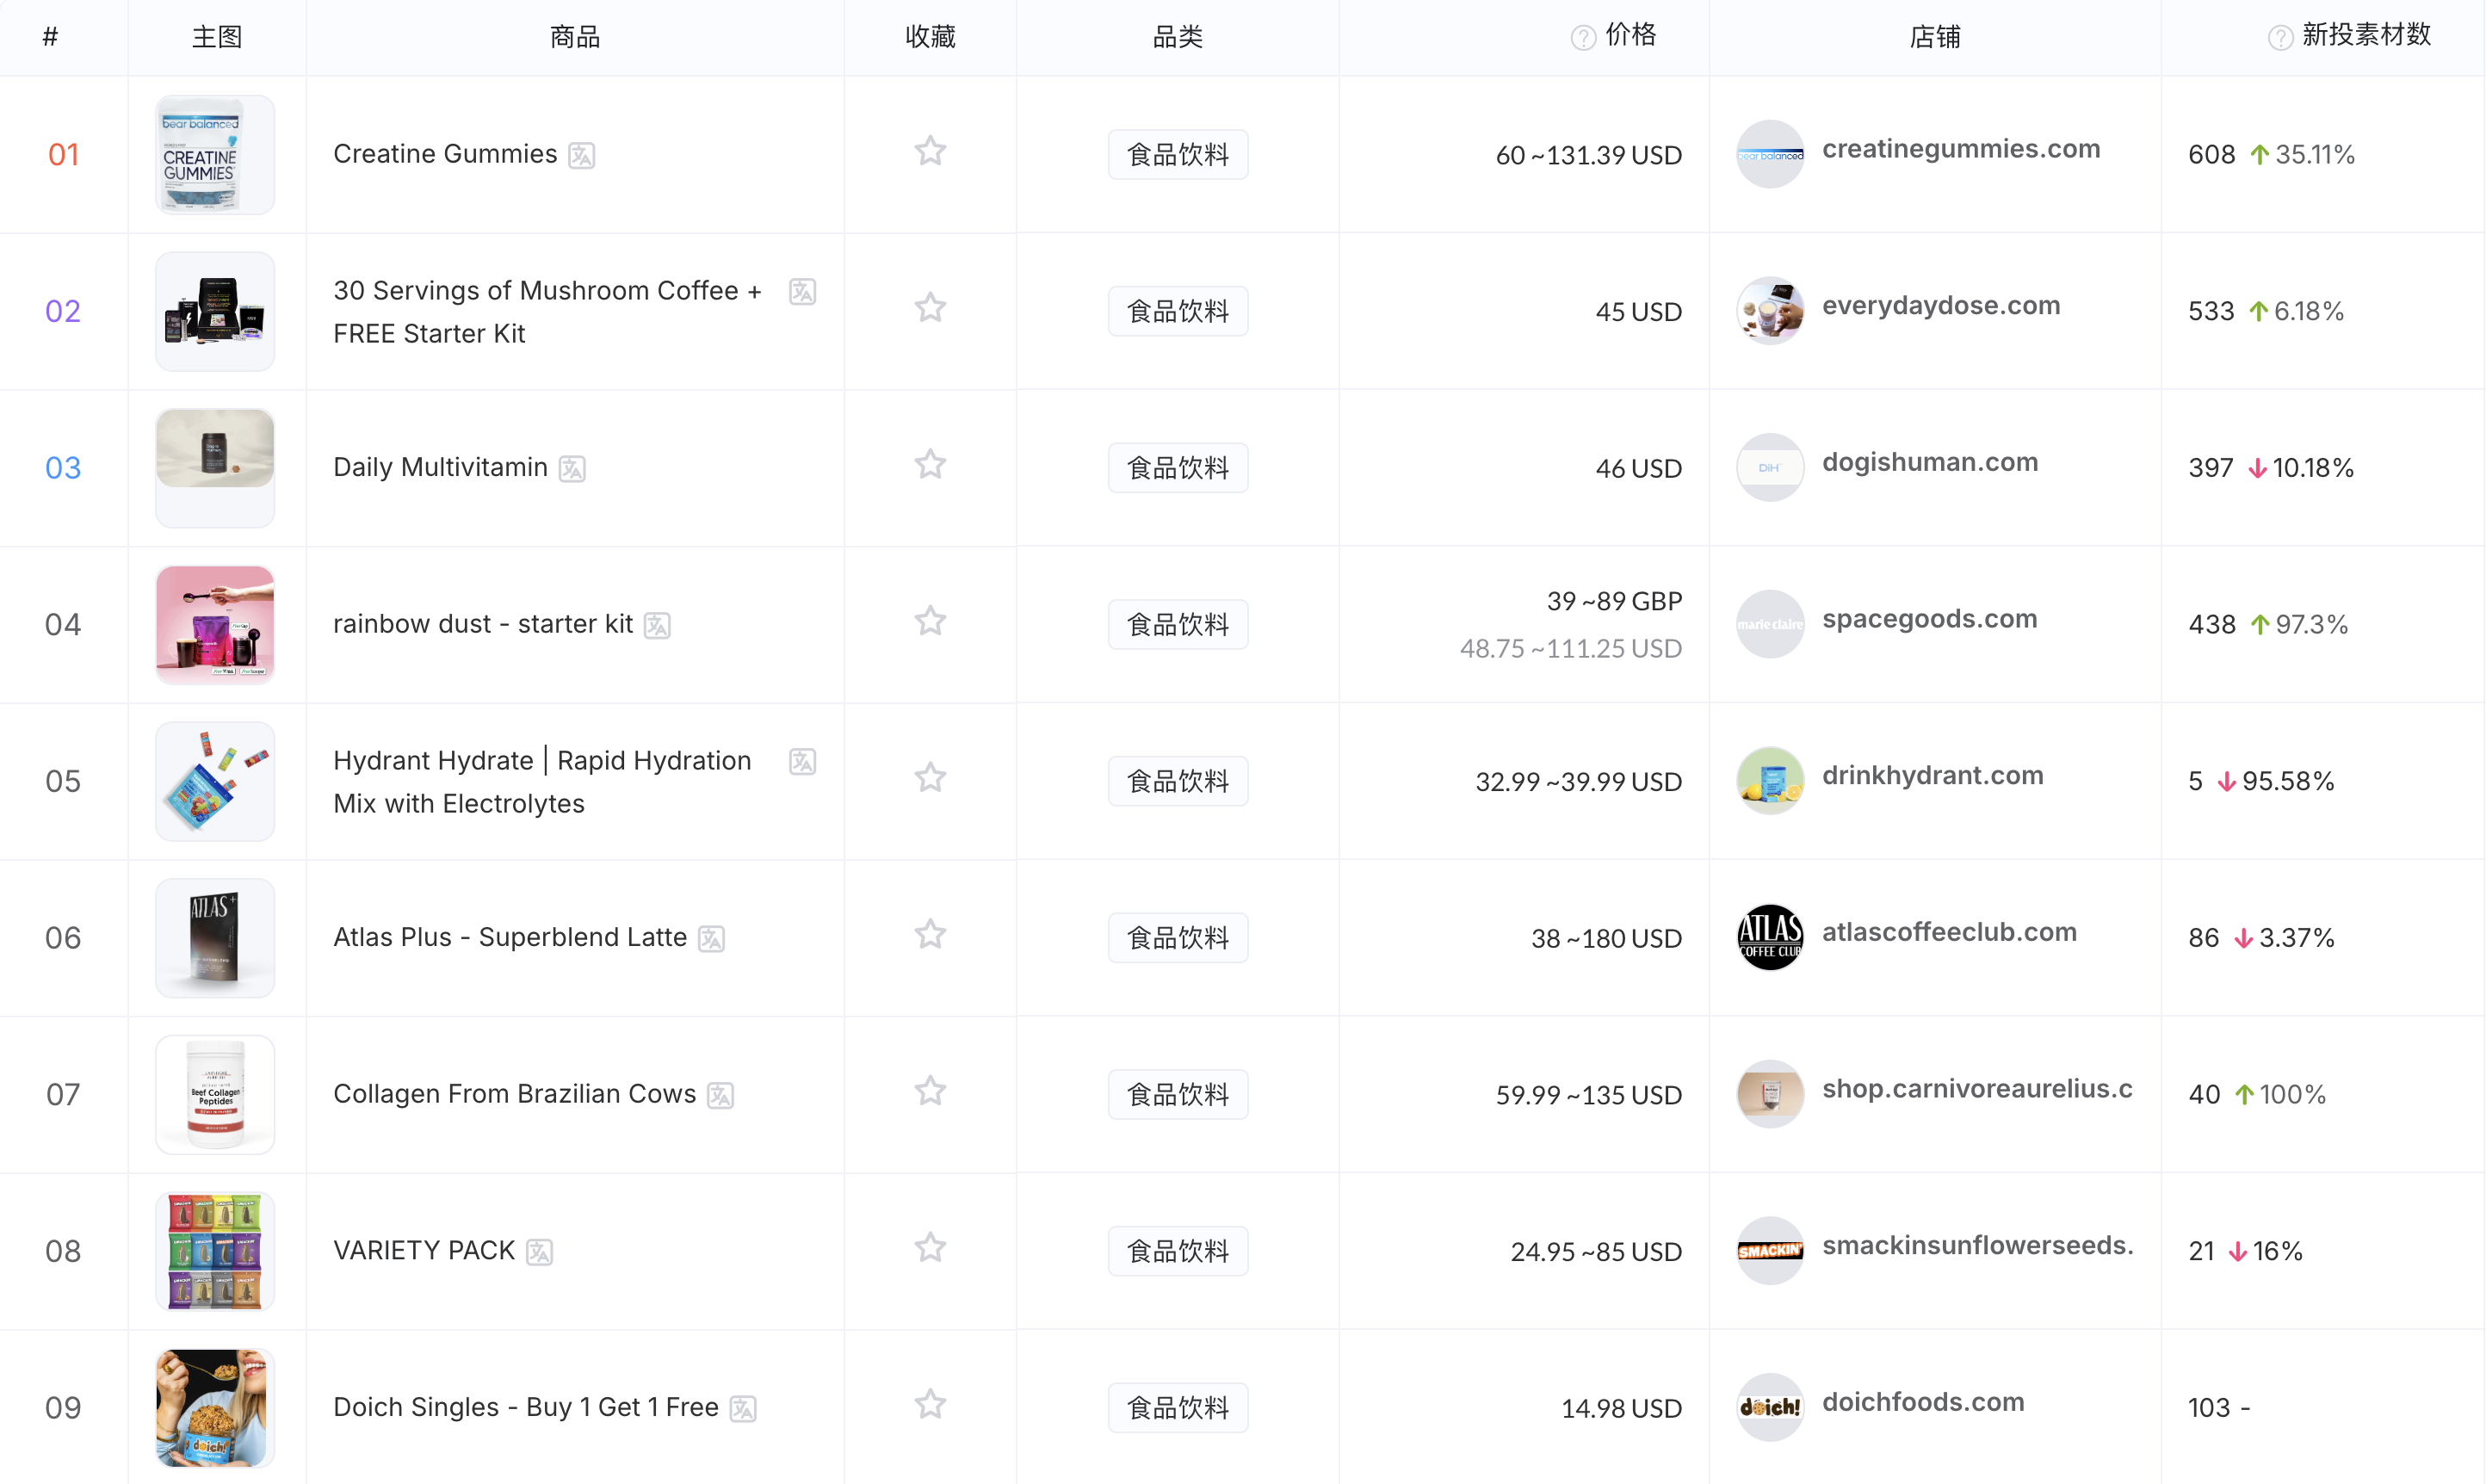Screen dimensions: 2486x1484
Task: Click translate icon next to VARIETY PACK
Action: click(x=539, y=1252)
